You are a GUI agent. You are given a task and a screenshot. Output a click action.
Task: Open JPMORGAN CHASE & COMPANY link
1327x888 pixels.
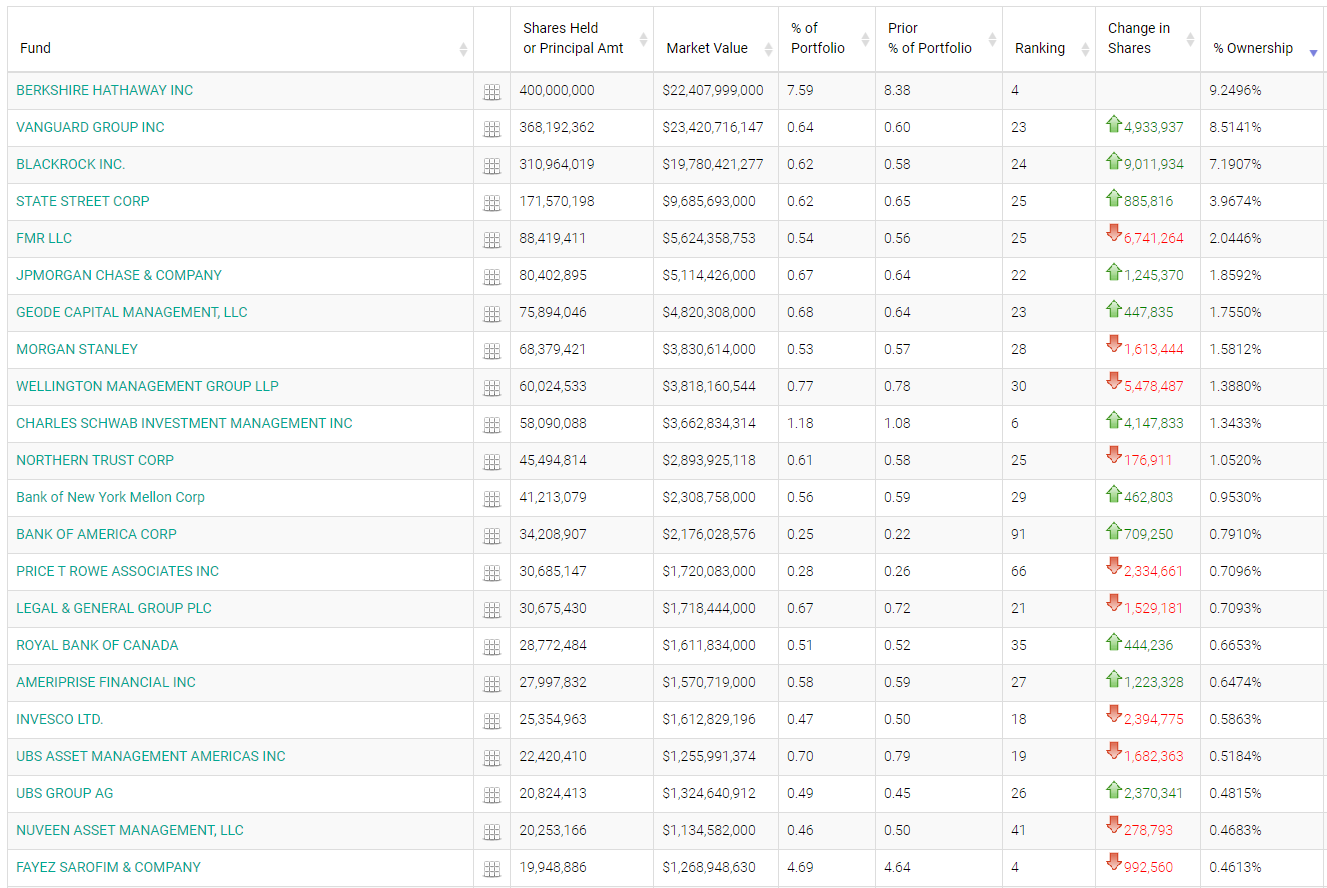coord(119,275)
